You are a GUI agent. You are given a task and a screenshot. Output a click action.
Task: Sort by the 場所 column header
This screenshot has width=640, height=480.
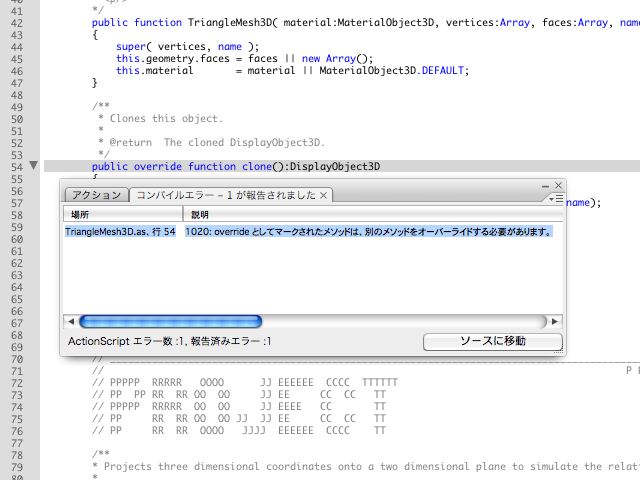[120, 215]
